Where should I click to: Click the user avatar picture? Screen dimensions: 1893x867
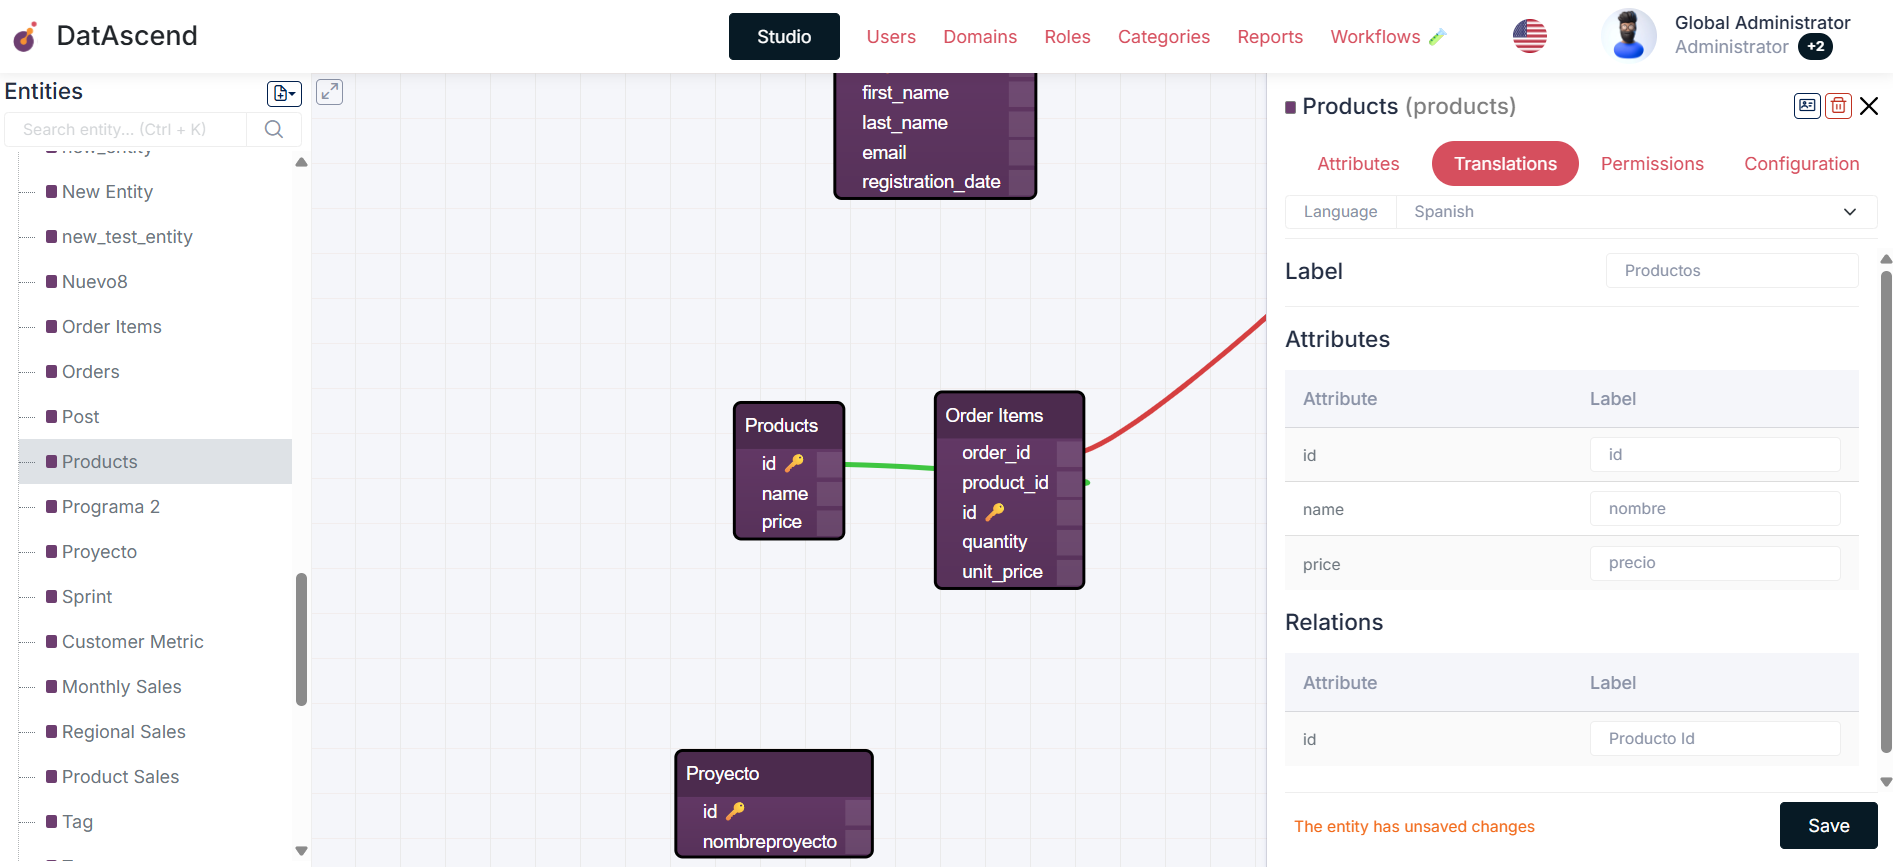pos(1628,35)
